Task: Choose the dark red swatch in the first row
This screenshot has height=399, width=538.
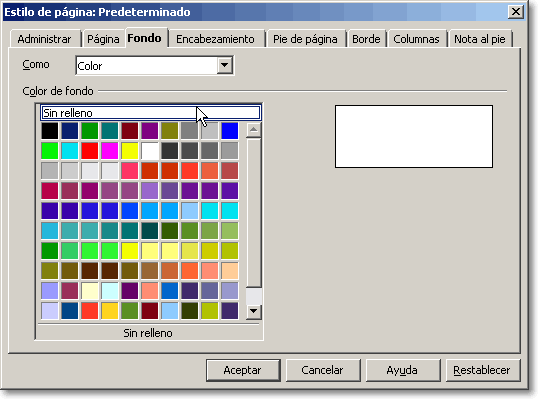Action: click(130, 131)
